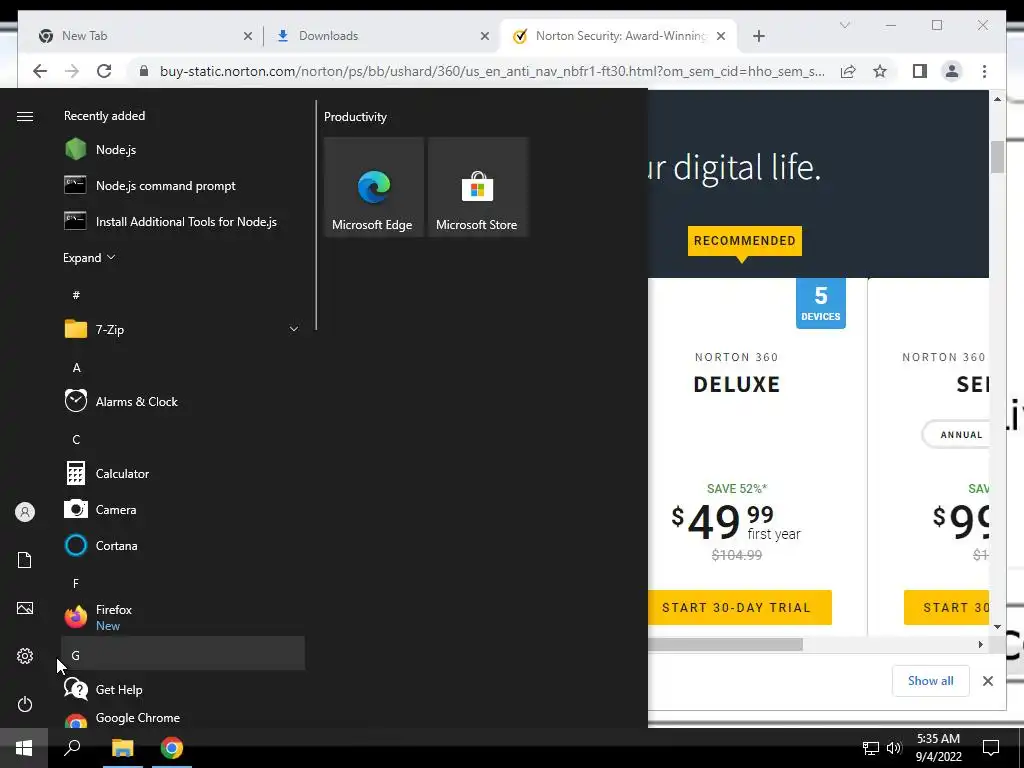
Task: Launch the Calculator app
Action: tap(183, 473)
